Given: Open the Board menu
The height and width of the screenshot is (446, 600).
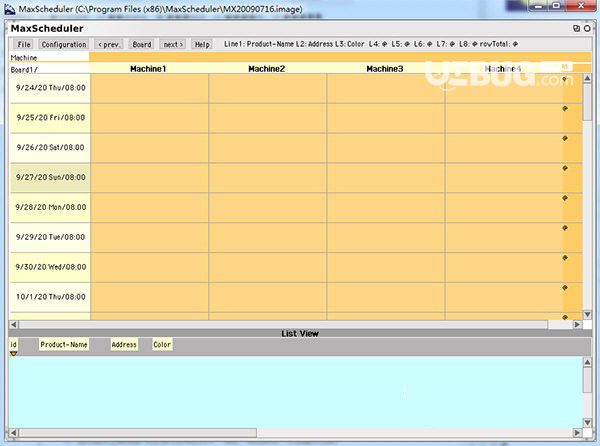Looking at the screenshot, I should (142, 44).
